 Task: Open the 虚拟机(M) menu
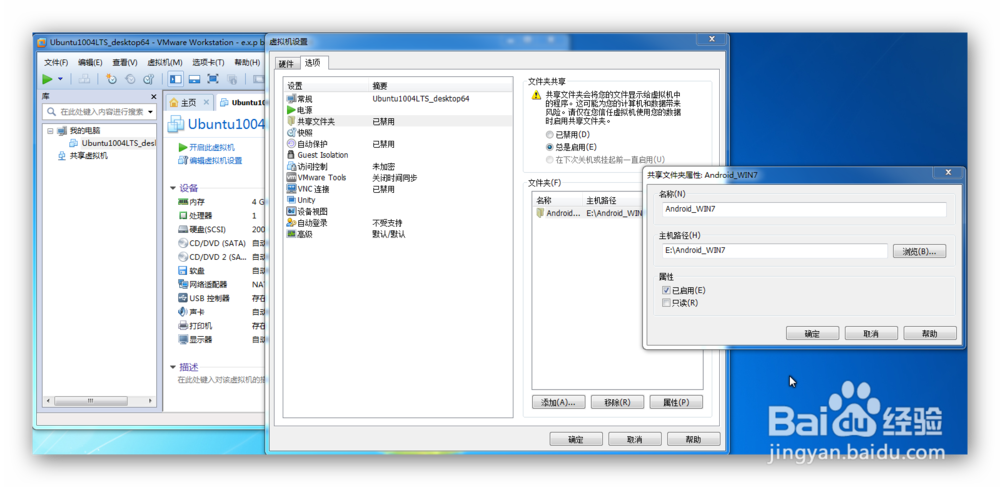click(x=165, y=62)
